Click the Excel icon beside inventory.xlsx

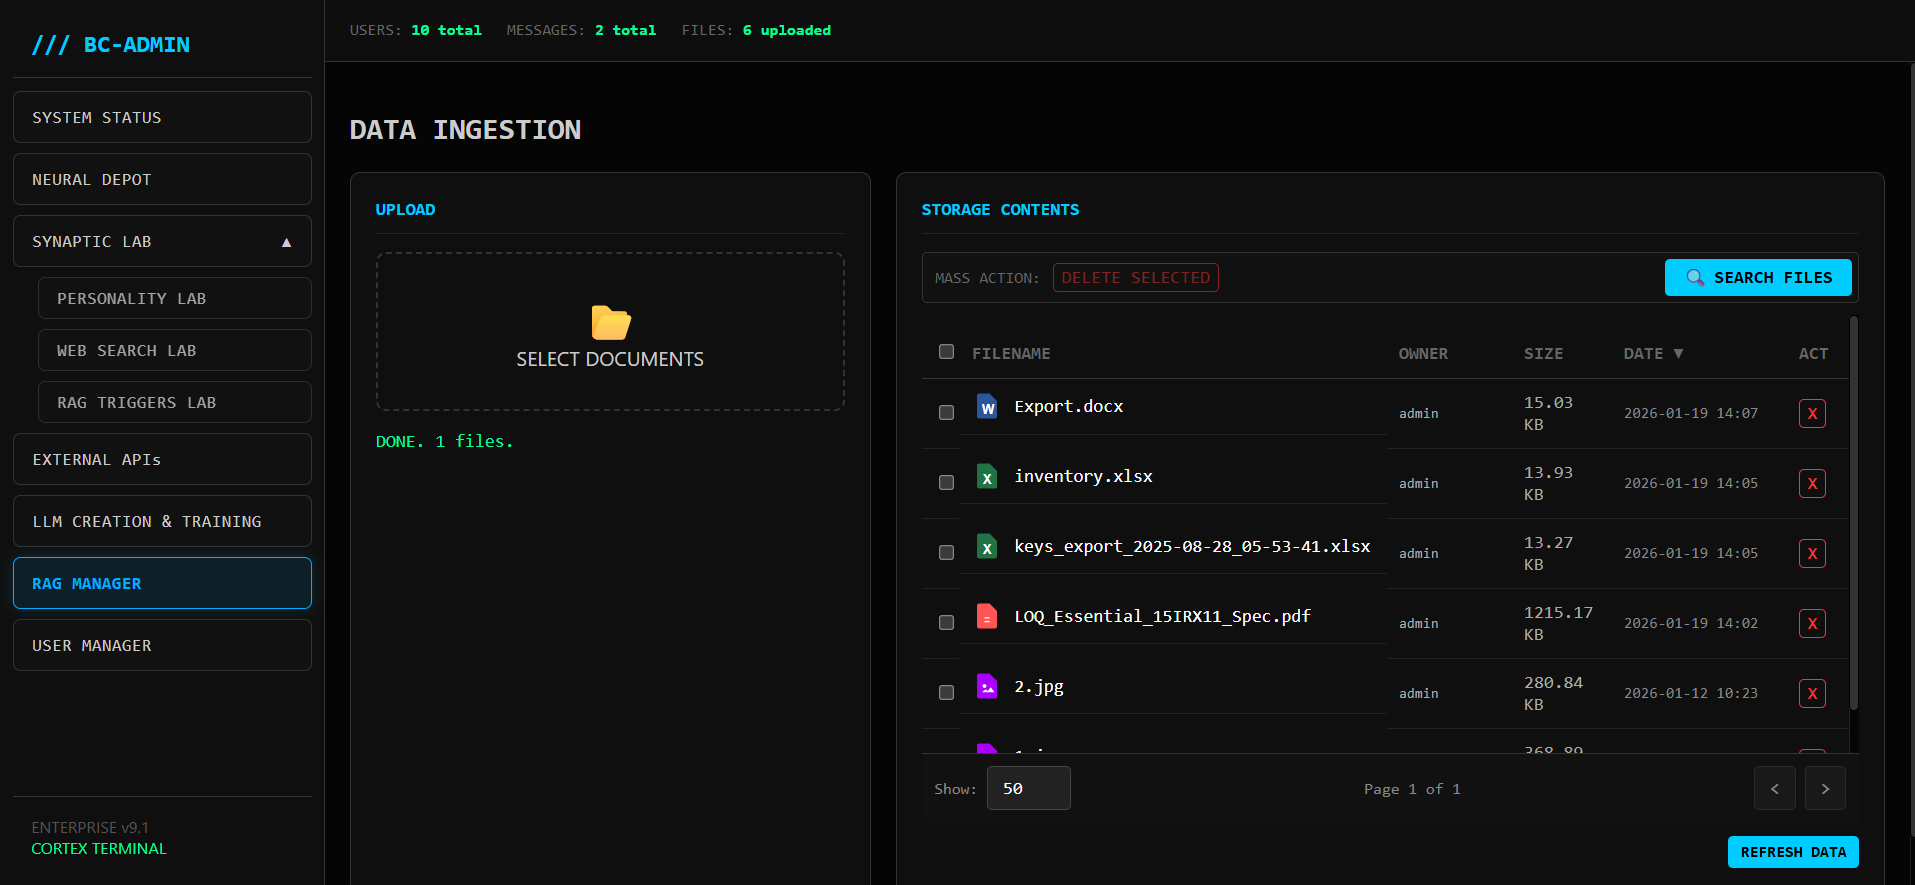pyautogui.click(x=987, y=477)
